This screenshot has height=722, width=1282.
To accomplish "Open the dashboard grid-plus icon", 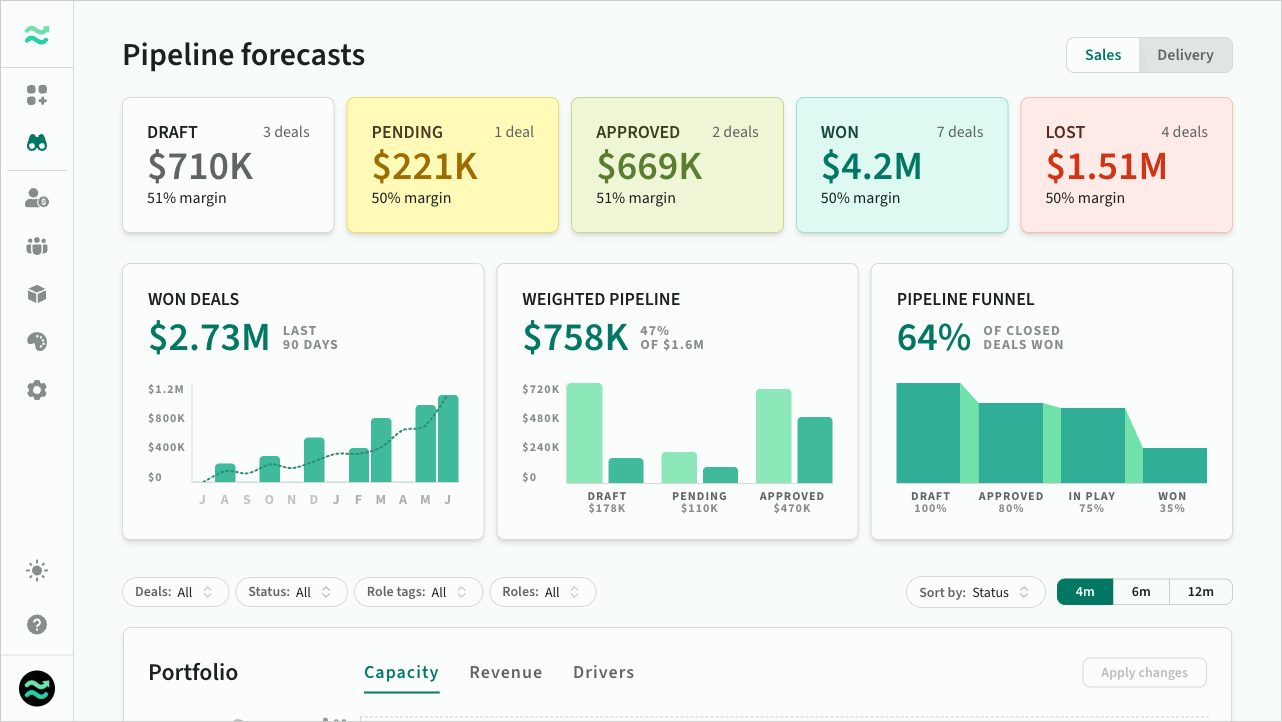I will pyautogui.click(x=37, y=96).
